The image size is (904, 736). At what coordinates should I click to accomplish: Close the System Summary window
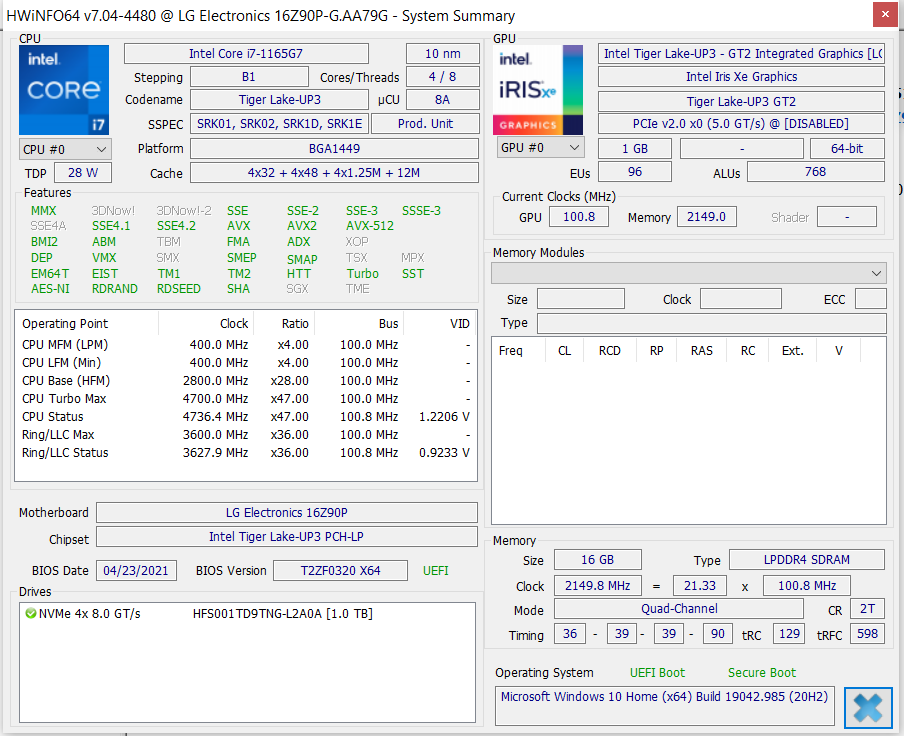(885, 14)
